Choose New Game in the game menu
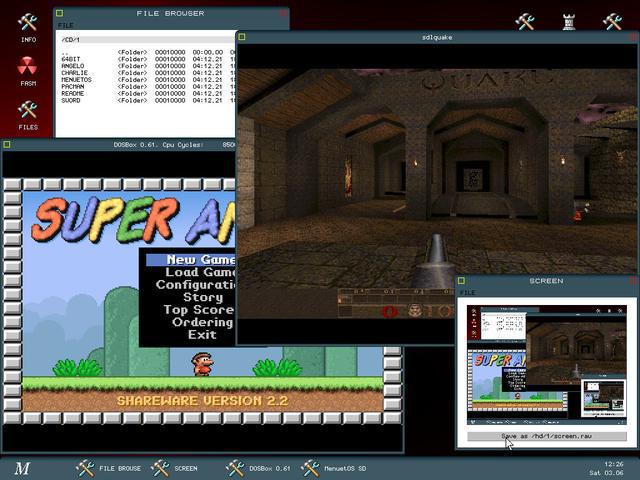 click(200, 260)
